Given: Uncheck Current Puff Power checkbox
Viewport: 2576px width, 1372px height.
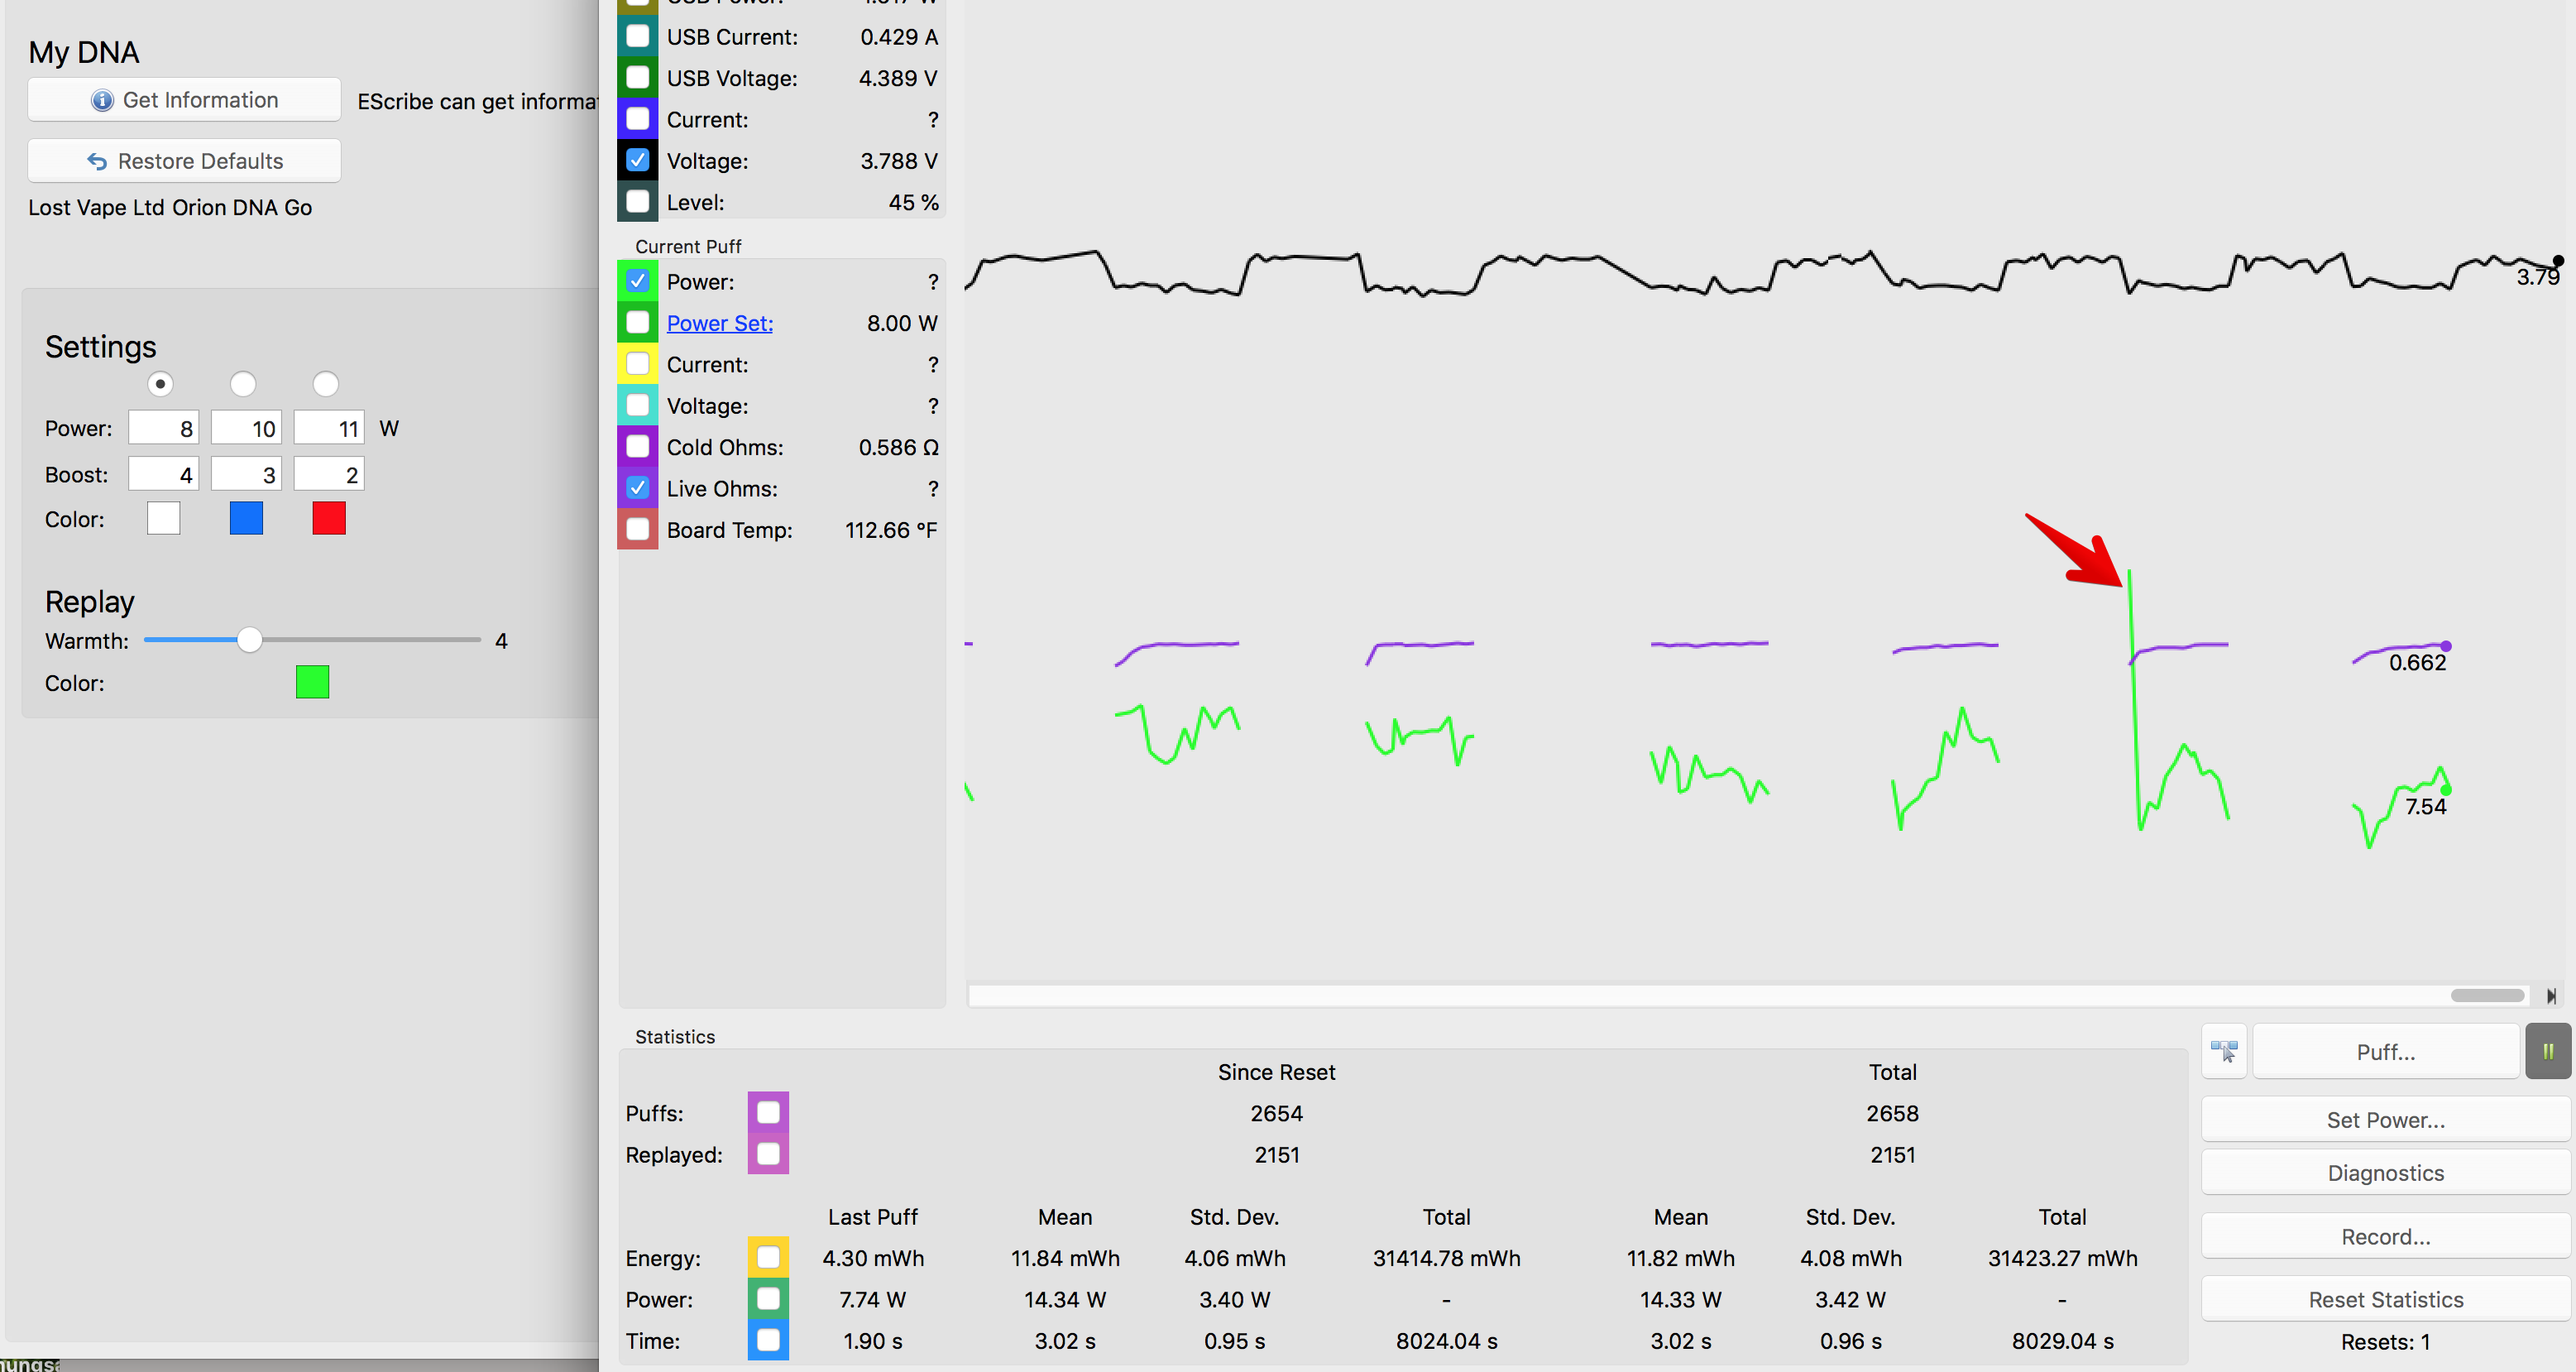Looking at the screenshot, I should 637,281.
